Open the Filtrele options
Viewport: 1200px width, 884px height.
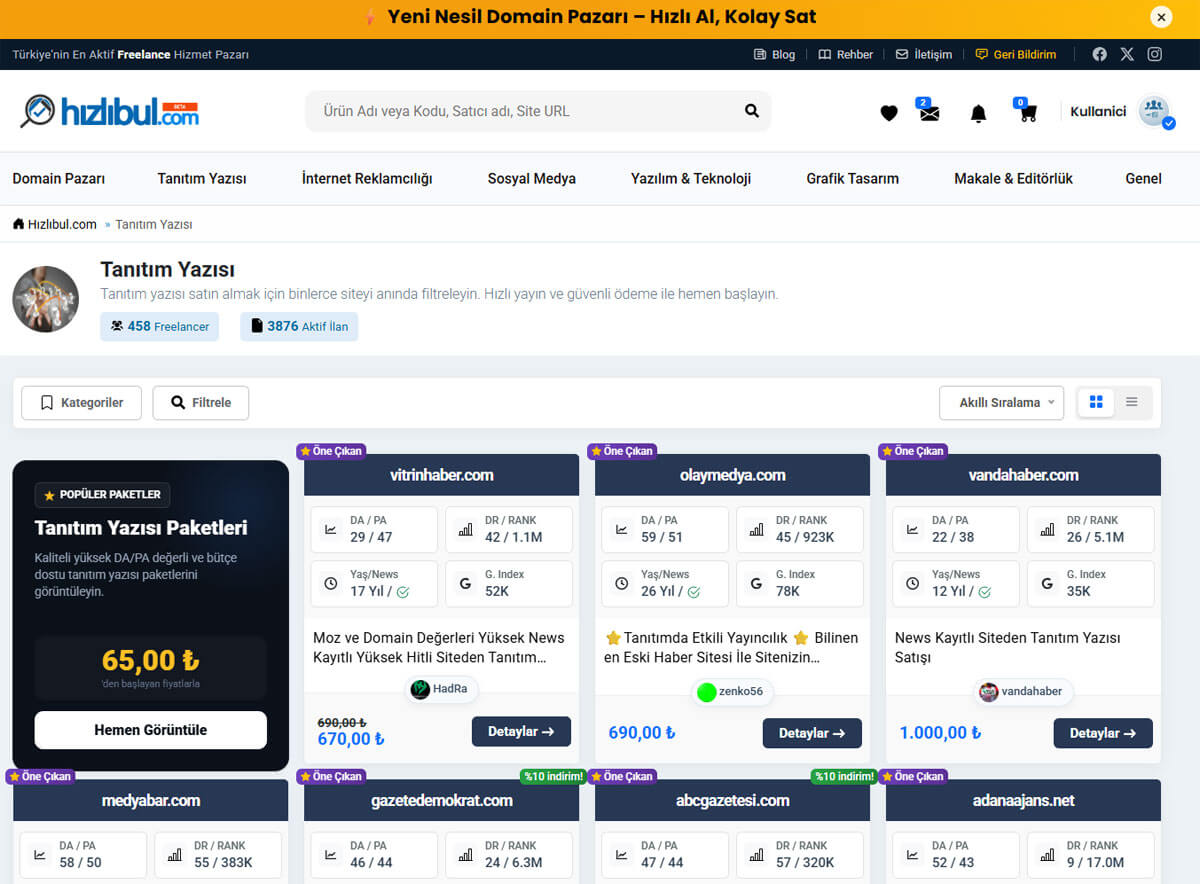200,402
